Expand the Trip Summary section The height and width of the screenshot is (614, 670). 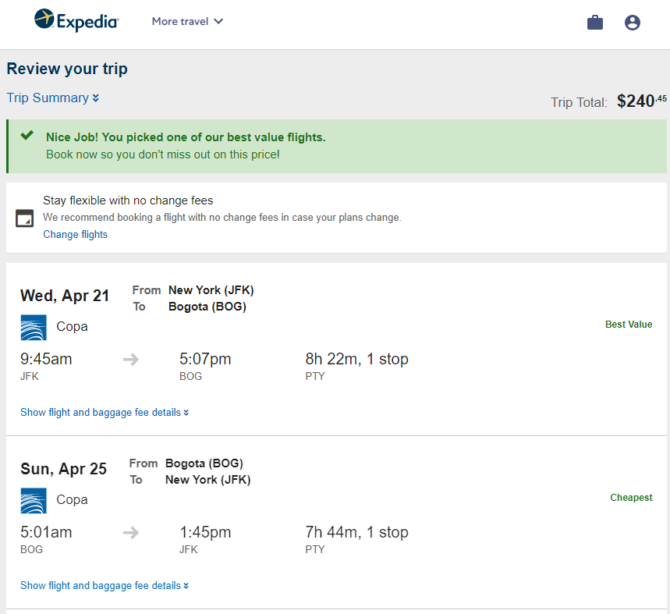(53, 98)
